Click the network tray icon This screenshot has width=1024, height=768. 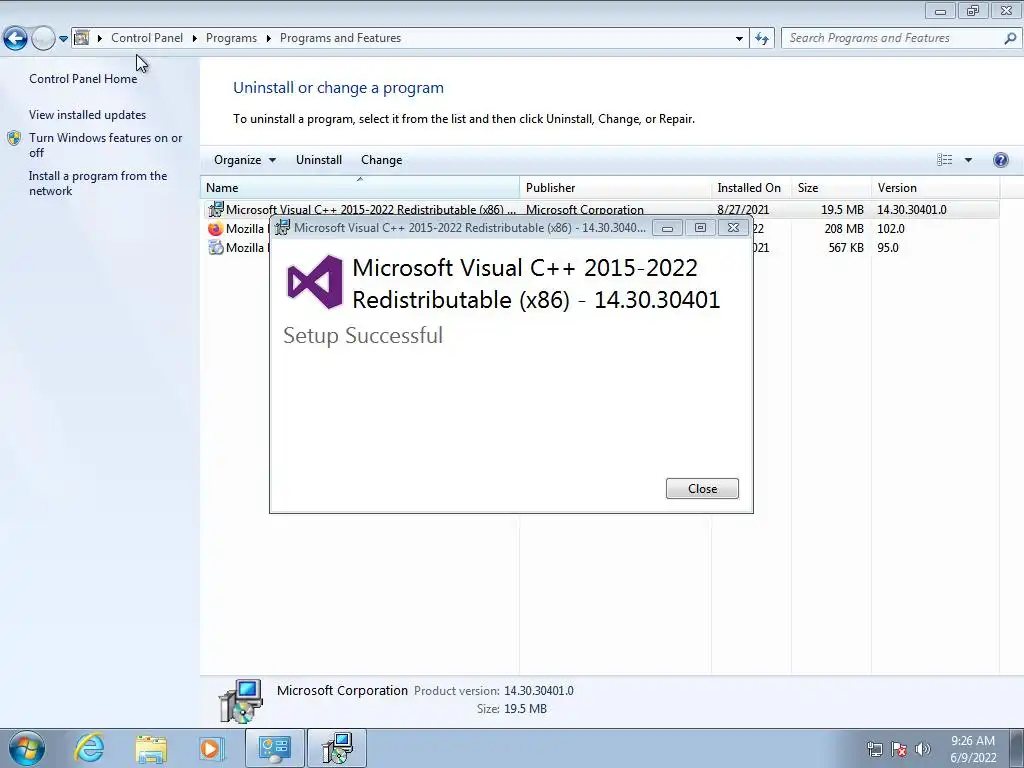click(874, 749)
